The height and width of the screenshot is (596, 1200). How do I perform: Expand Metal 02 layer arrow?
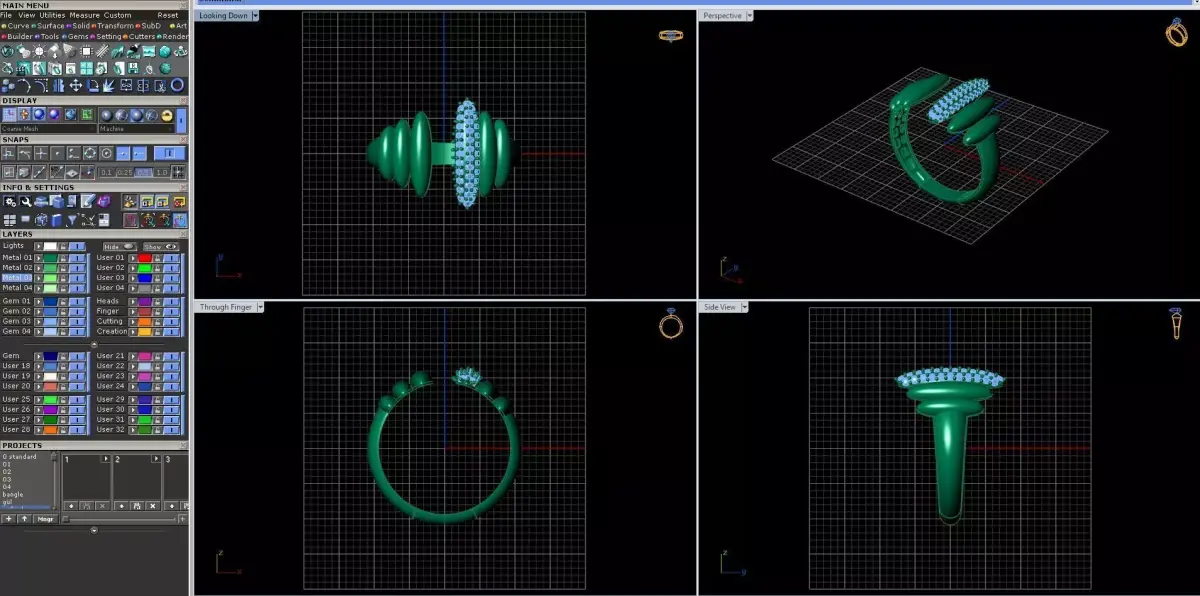coord(39,268)
